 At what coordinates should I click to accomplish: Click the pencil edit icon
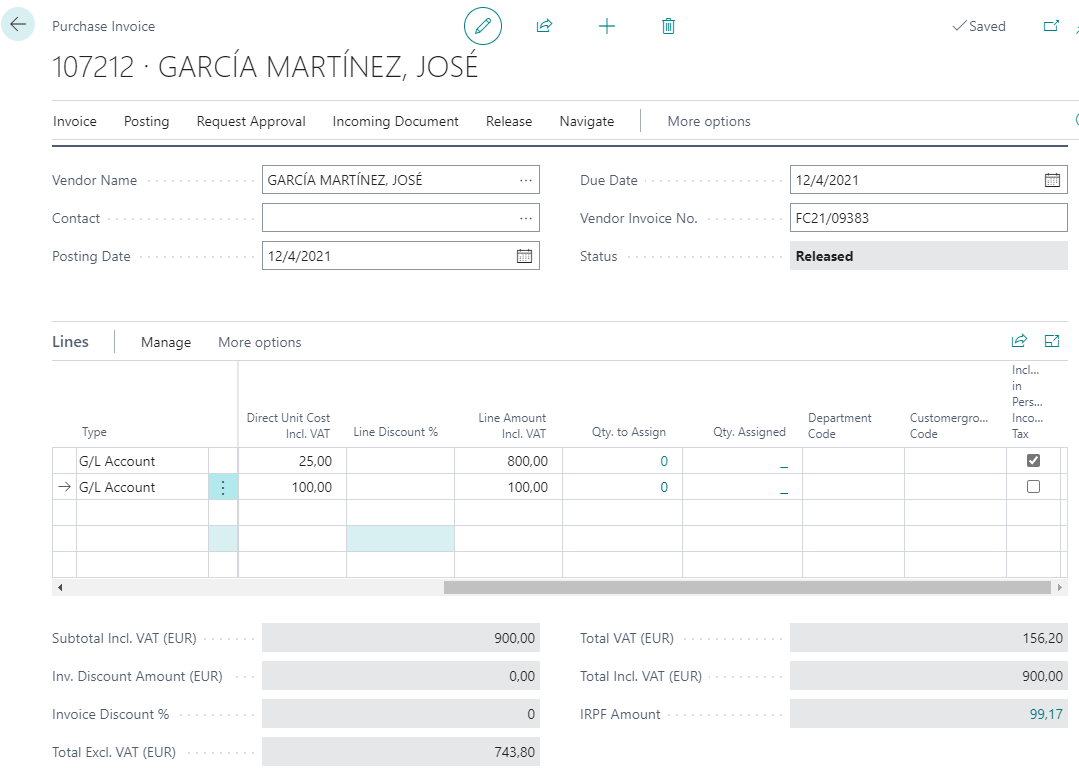483,26
